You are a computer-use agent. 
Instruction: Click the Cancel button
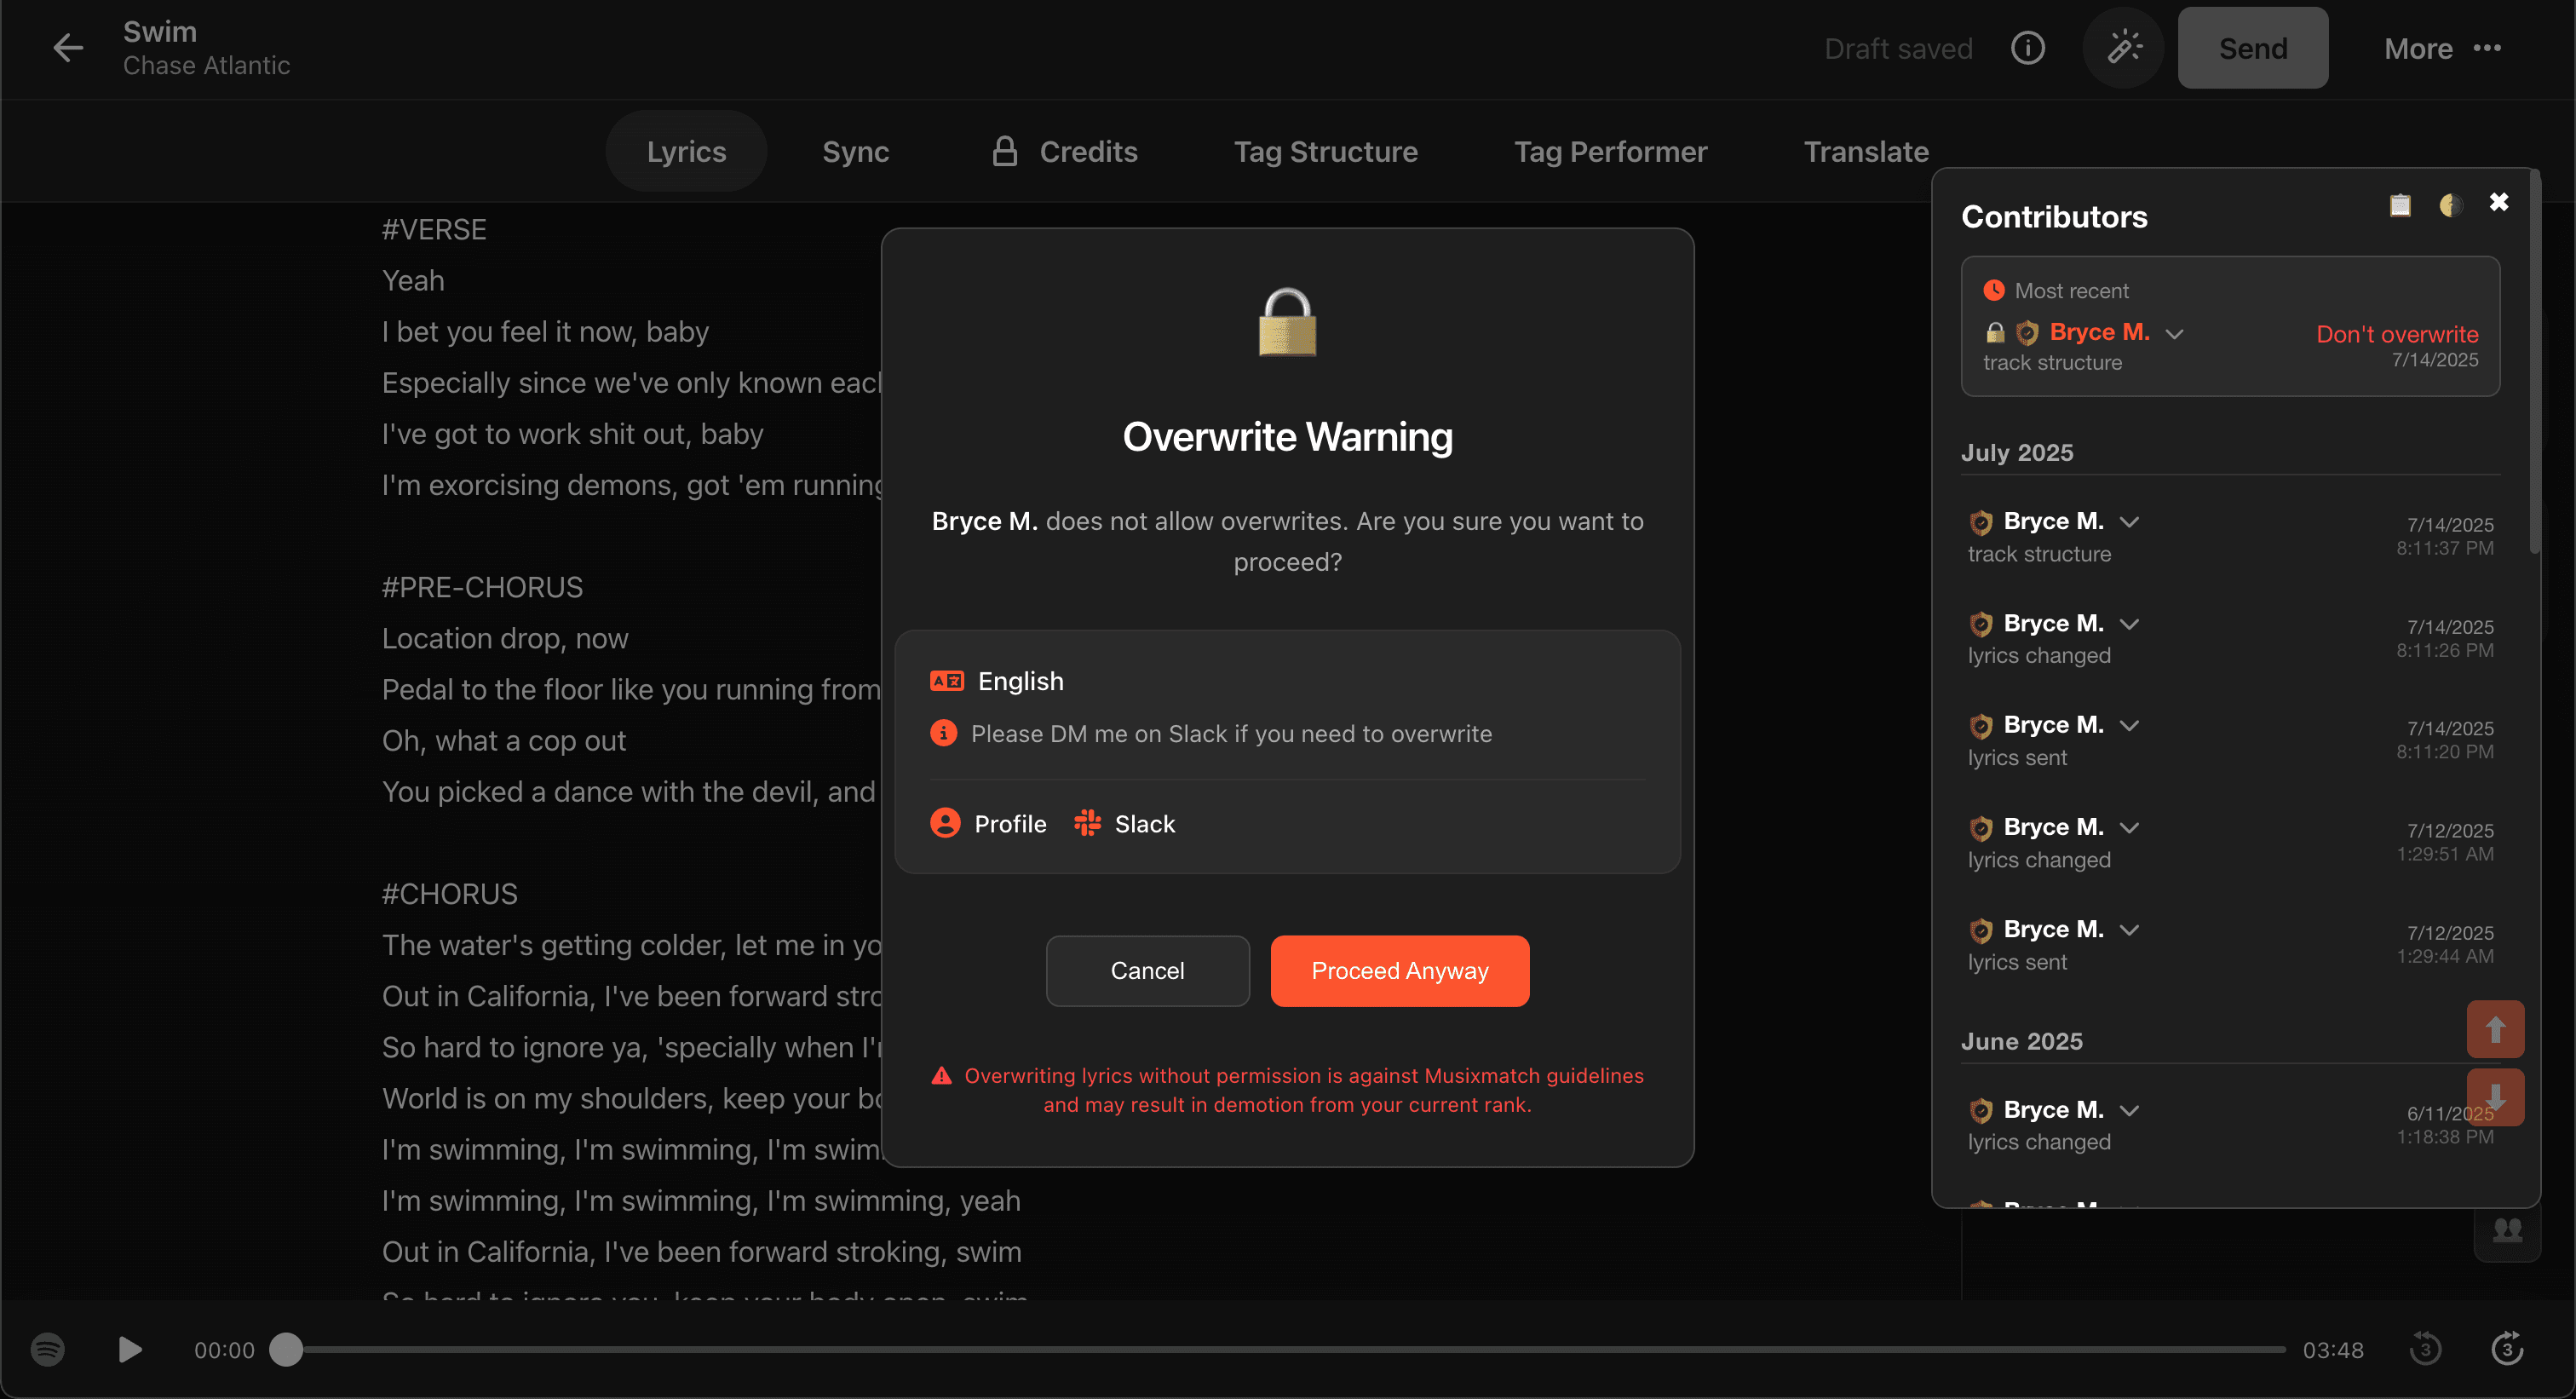[x=1147, y=970]
